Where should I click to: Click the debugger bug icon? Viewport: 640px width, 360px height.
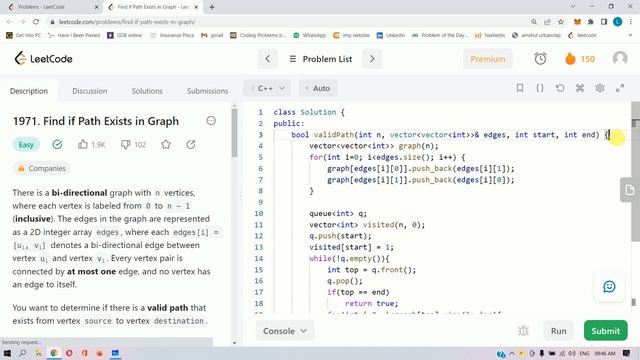(523, 331)
